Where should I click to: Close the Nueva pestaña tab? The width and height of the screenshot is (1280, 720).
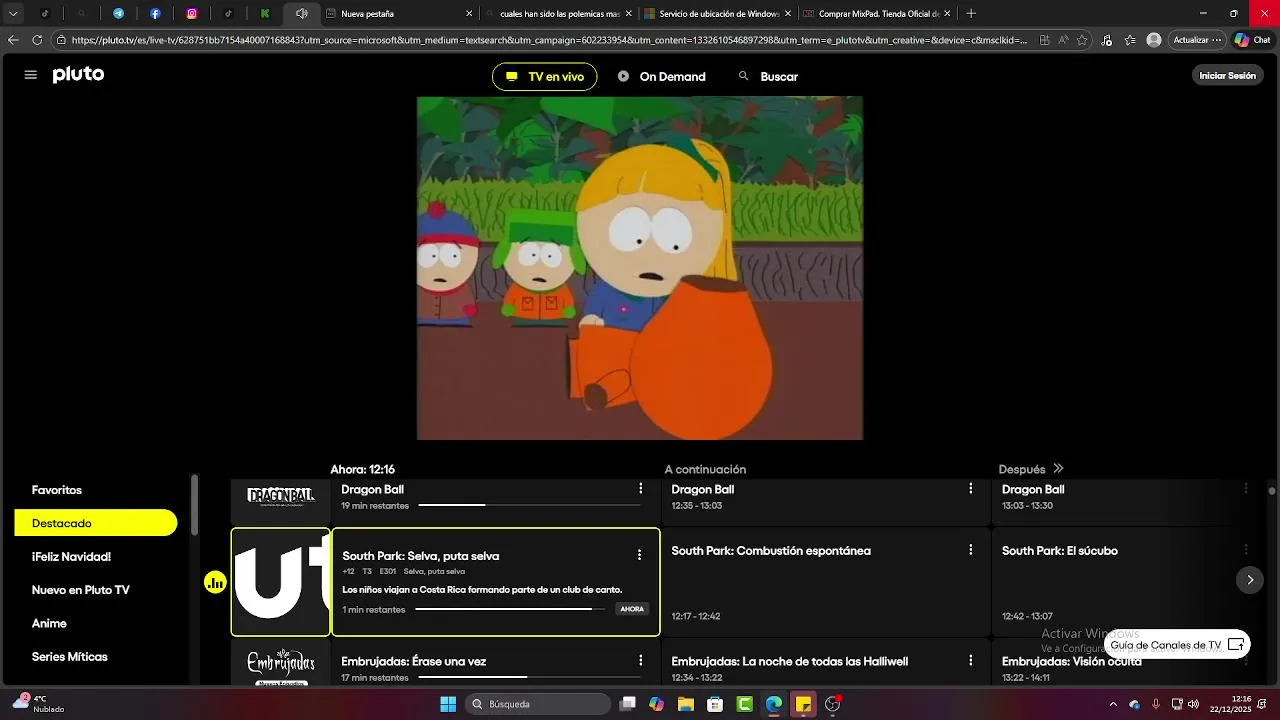(469, 14)
